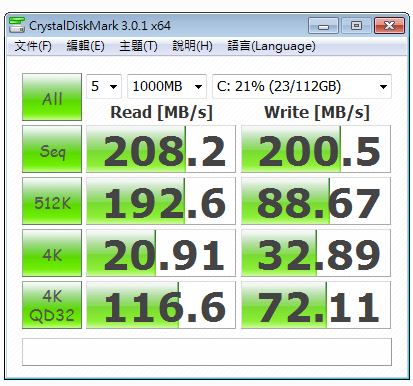Open the 語言(Language) menu
The width and height of the screenshot is (413, 386).
click(x=271, y=46)
